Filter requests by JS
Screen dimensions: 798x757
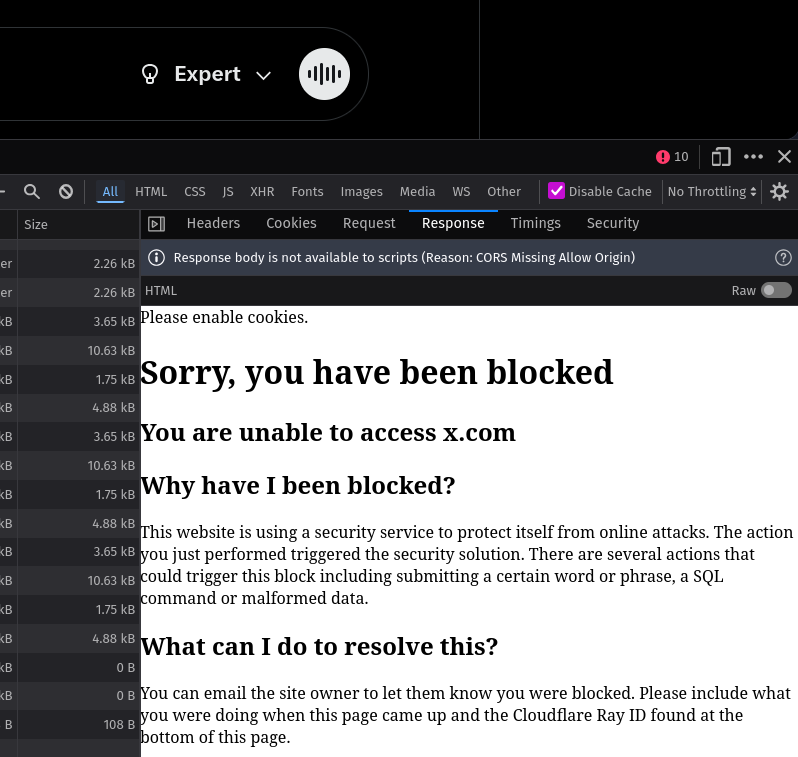point(227,191)
